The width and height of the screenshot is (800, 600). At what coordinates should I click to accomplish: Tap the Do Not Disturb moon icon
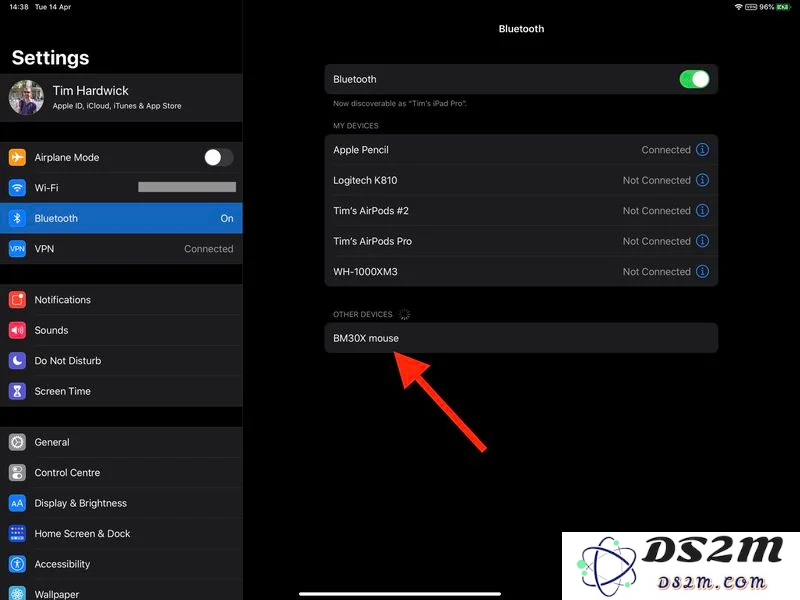tap(17, 361)
